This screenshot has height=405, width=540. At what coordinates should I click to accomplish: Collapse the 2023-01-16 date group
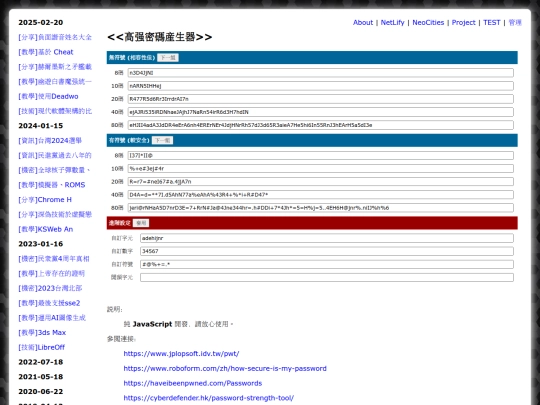click(x=41, y=244)
